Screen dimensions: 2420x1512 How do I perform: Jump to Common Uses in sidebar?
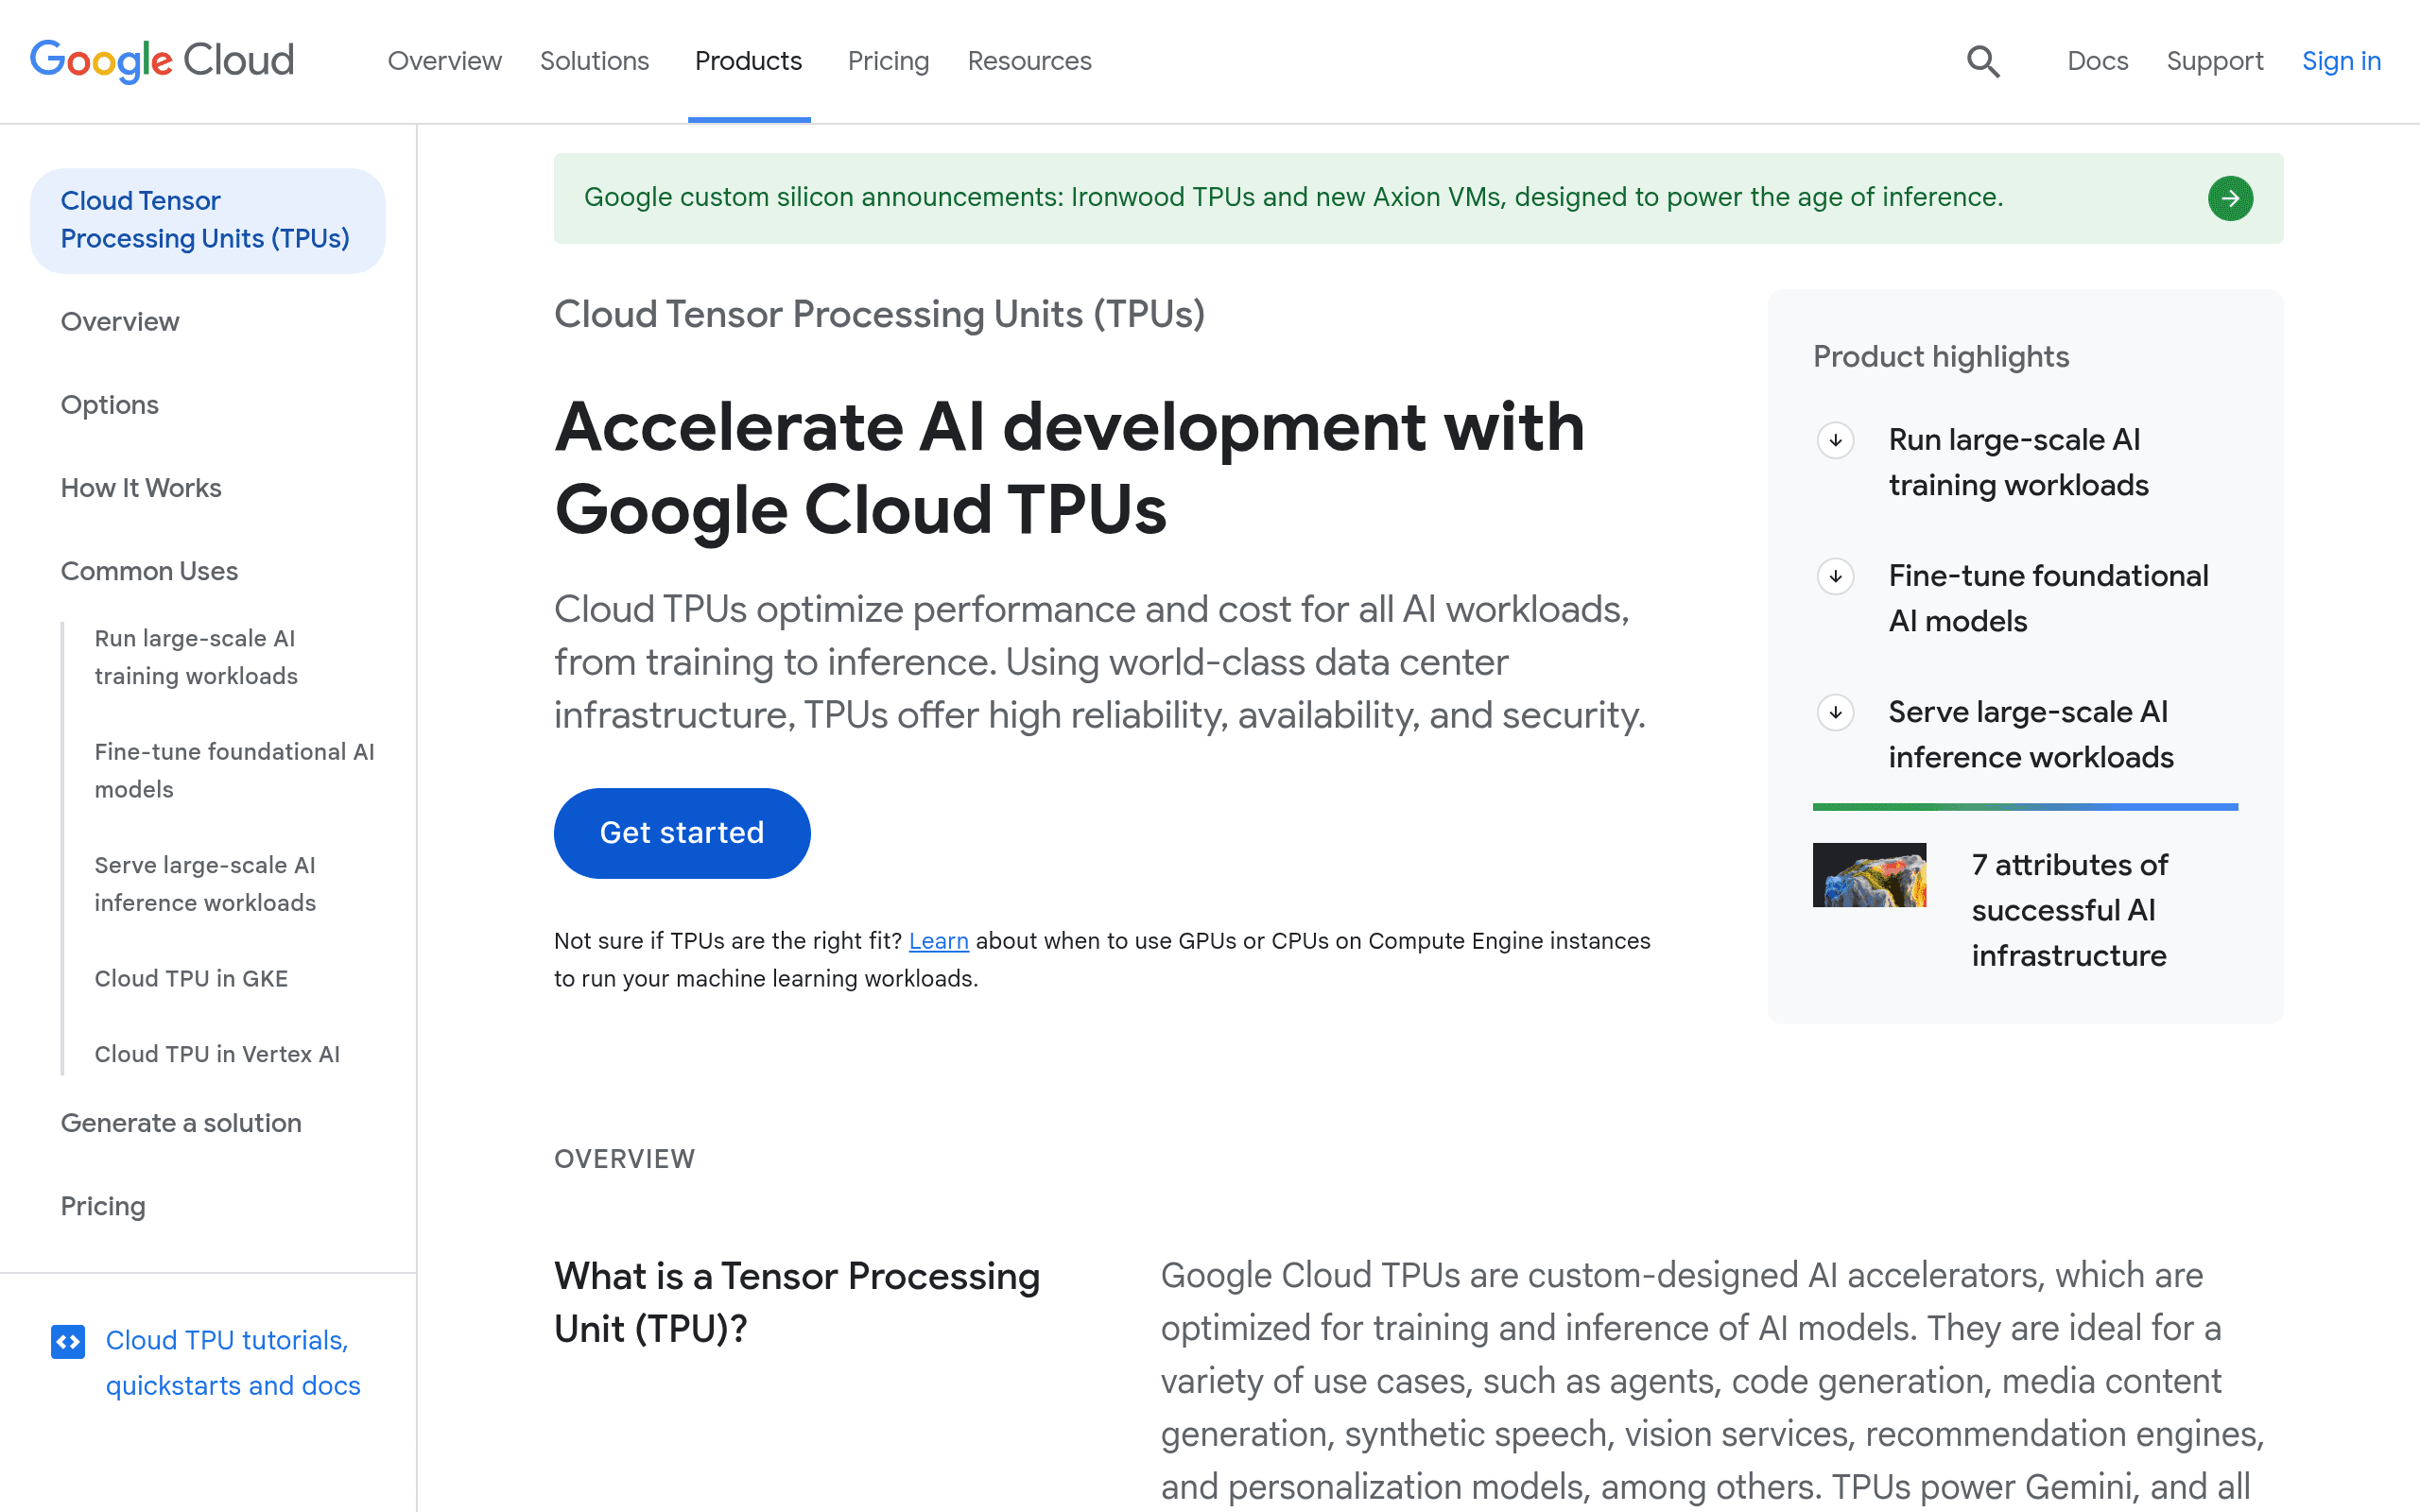click(149, 571)
